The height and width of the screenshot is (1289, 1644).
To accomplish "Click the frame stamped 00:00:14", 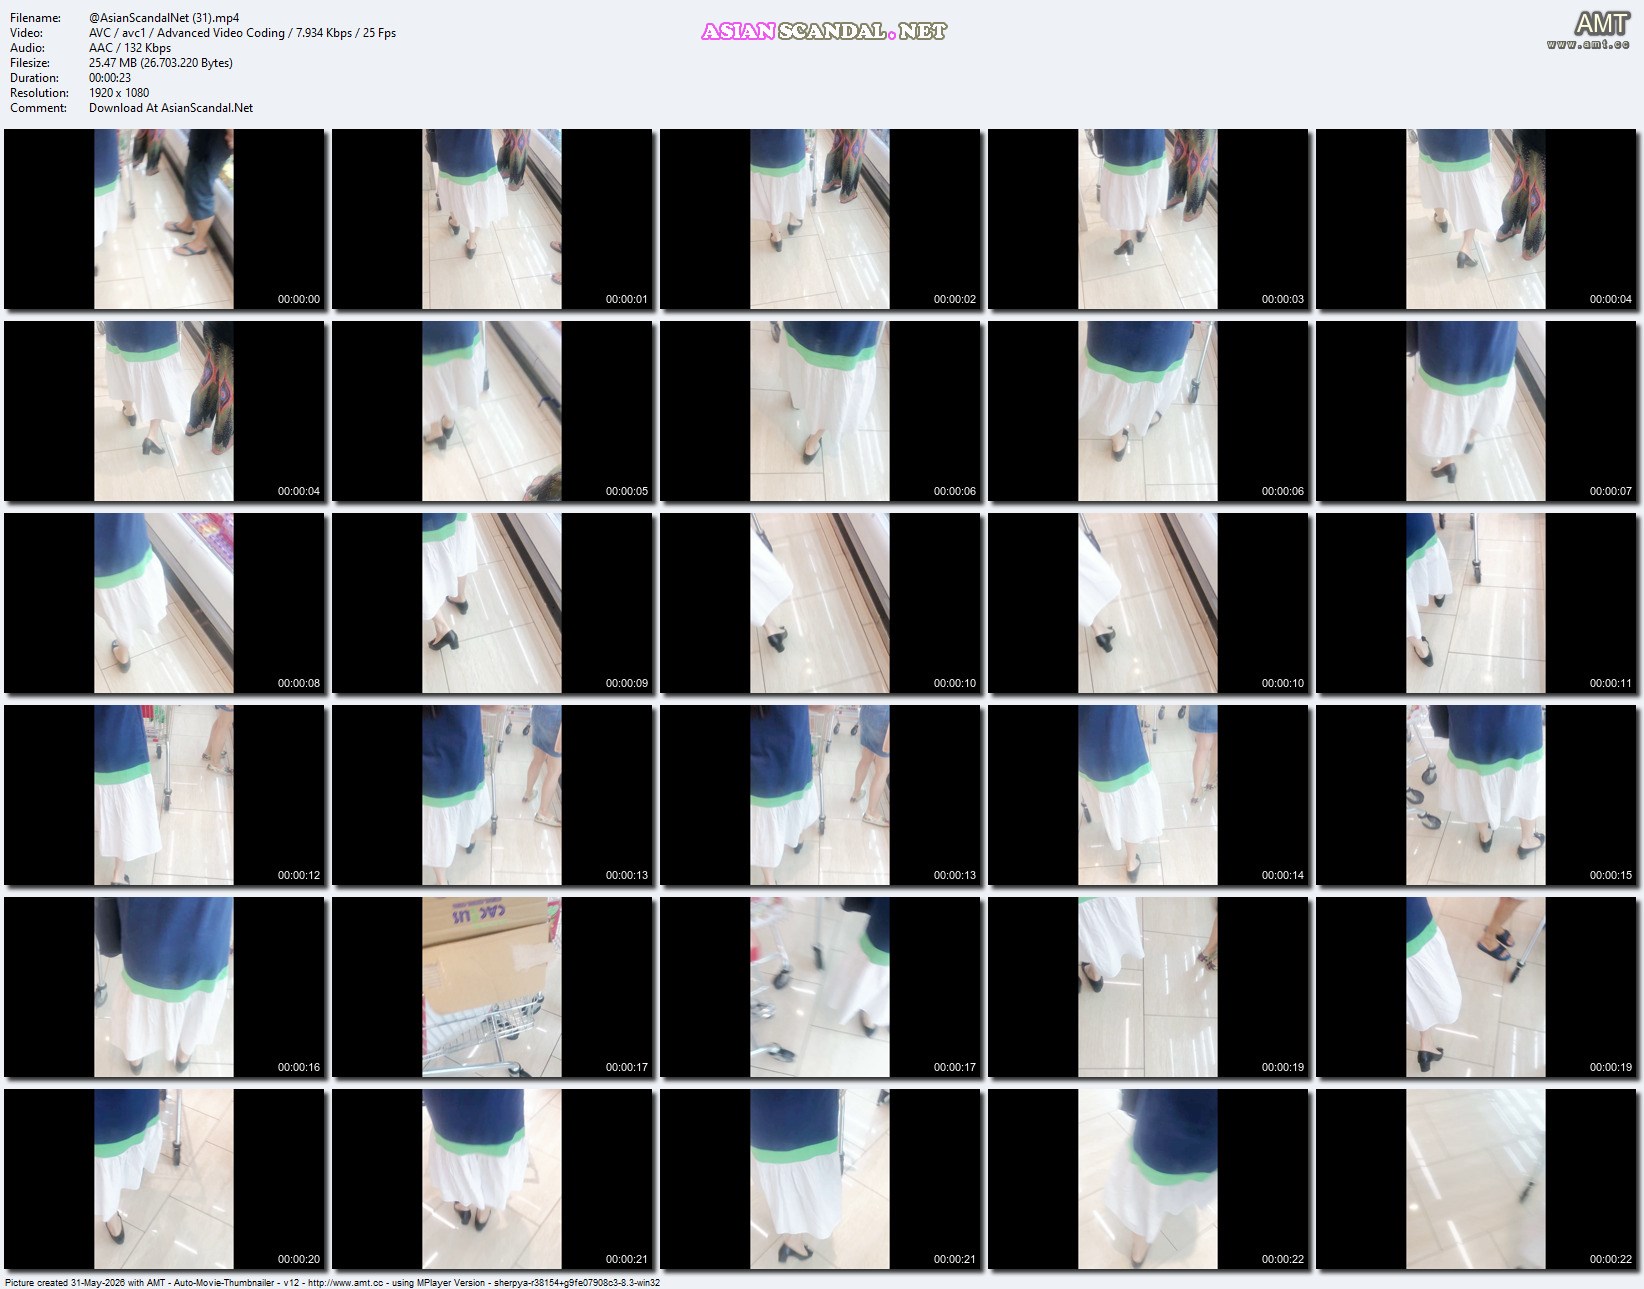I will pyautogui.click(x=1148, y=795).
